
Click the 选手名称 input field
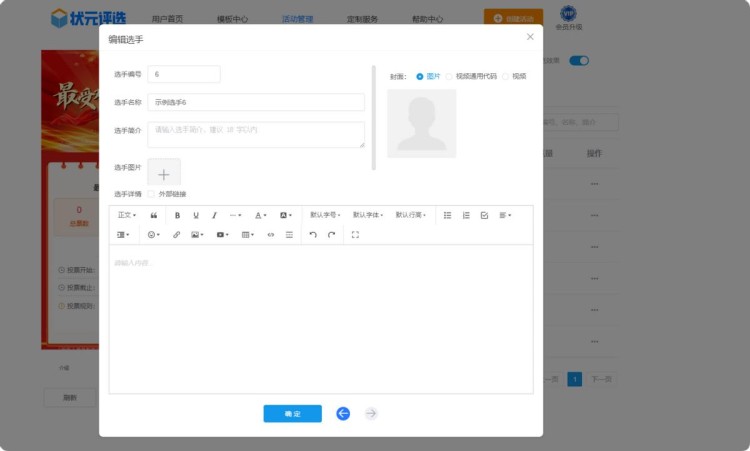pos(255,102)
